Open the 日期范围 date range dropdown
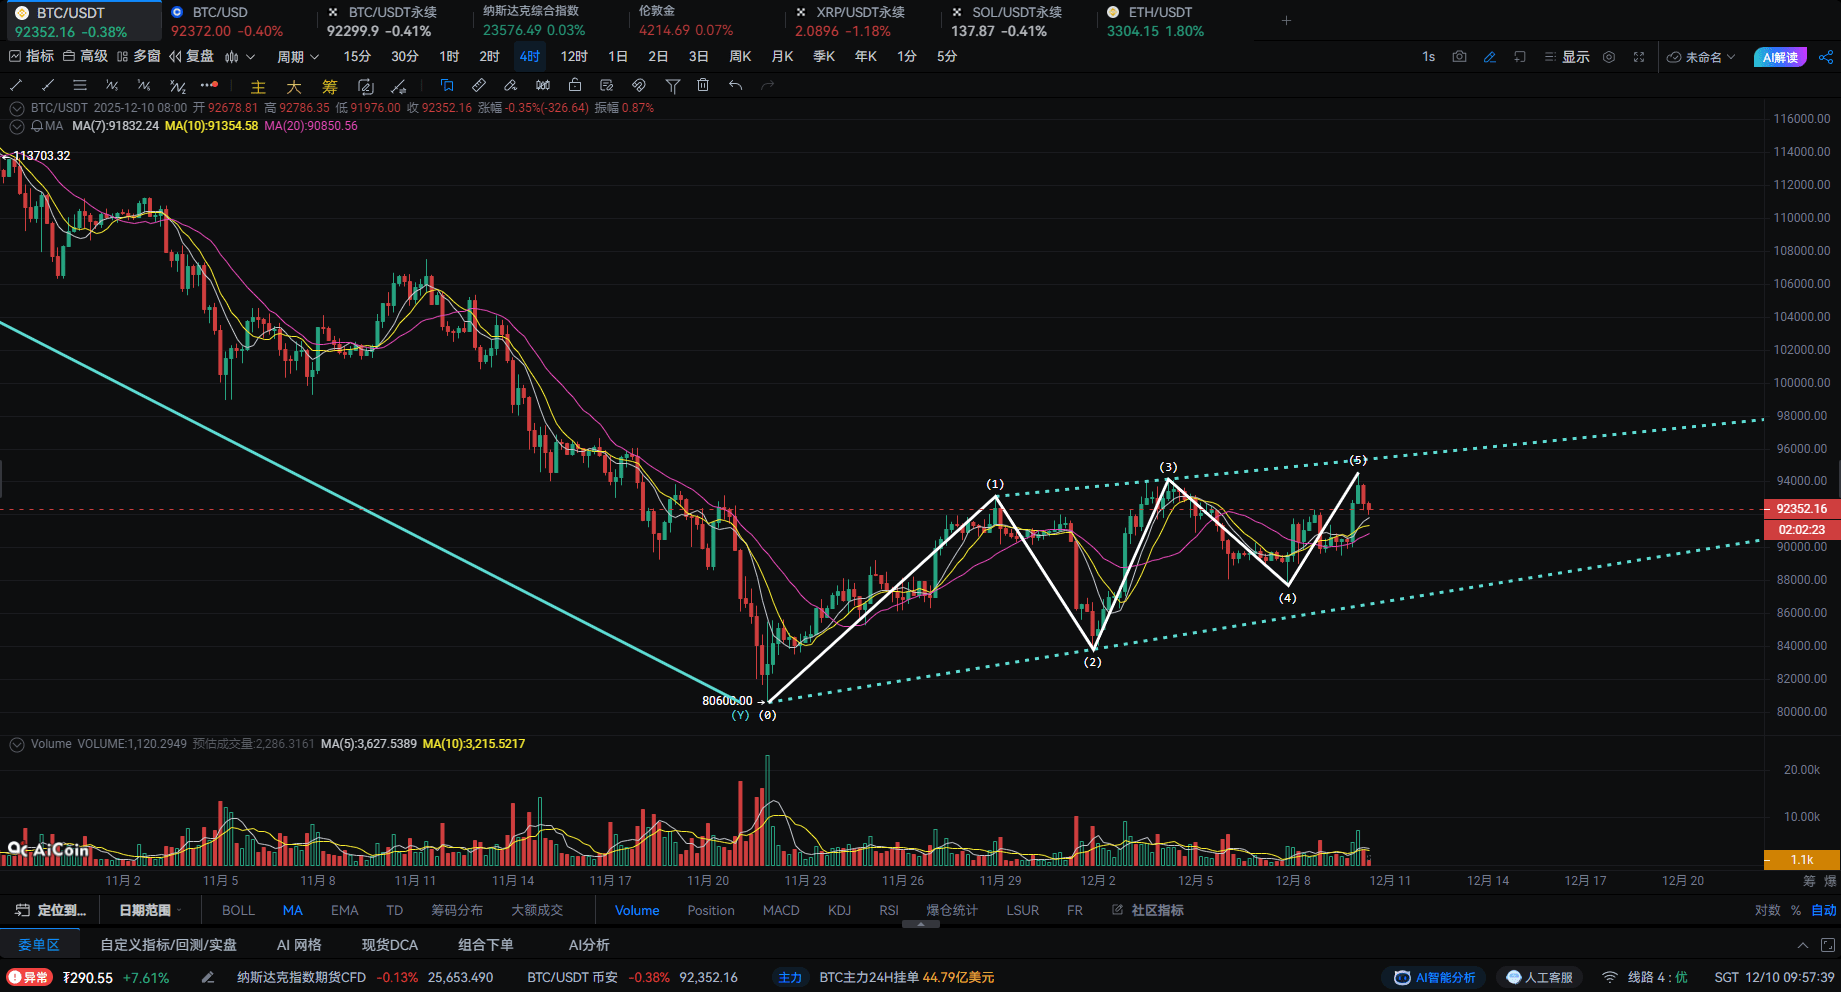The image size is (1841, 992). pyautogui.click(x=150, y=910)
